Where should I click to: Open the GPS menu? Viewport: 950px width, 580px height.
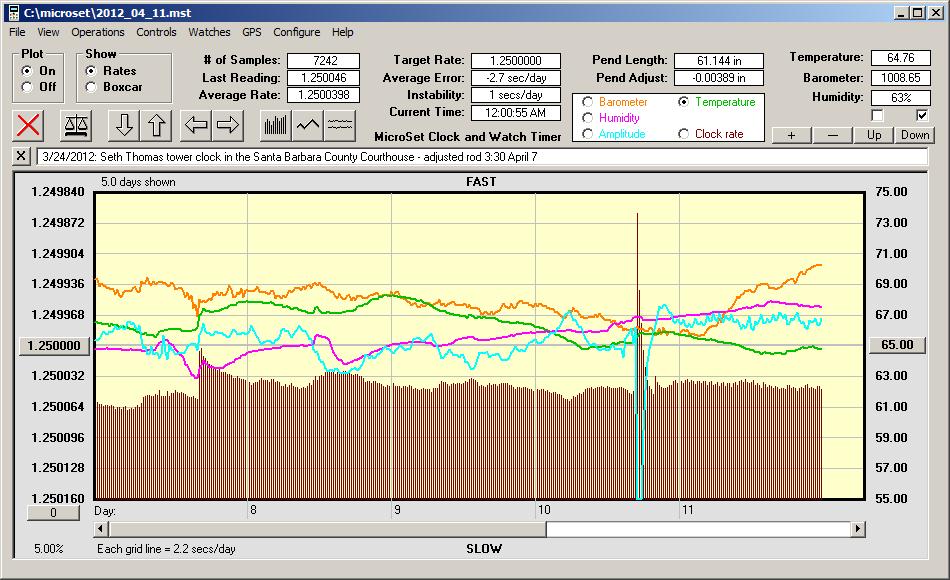click(x=251, y=32)
